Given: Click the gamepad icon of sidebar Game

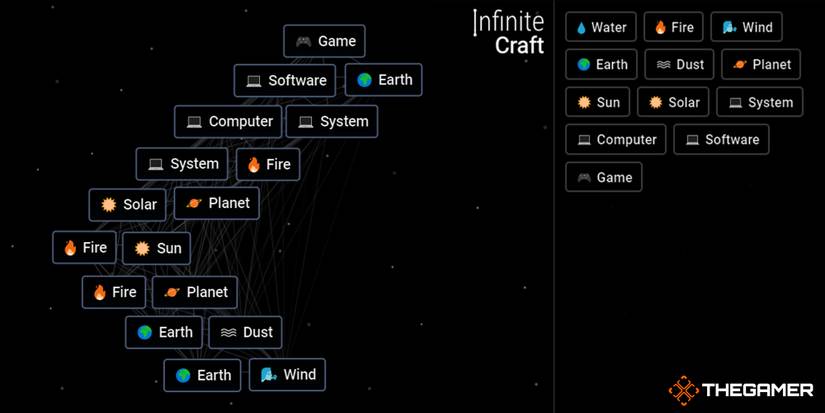Looking at the screenshot, I should coord(584,177).
